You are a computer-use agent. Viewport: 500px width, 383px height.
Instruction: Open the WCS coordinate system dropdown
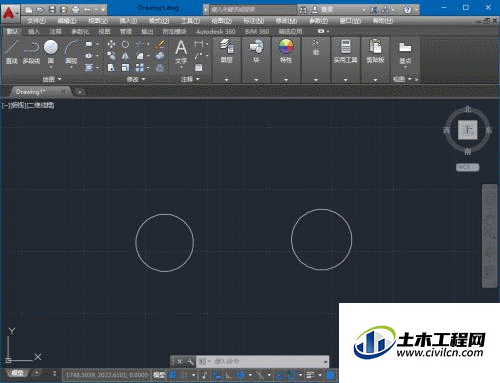(x=468, y=167)
